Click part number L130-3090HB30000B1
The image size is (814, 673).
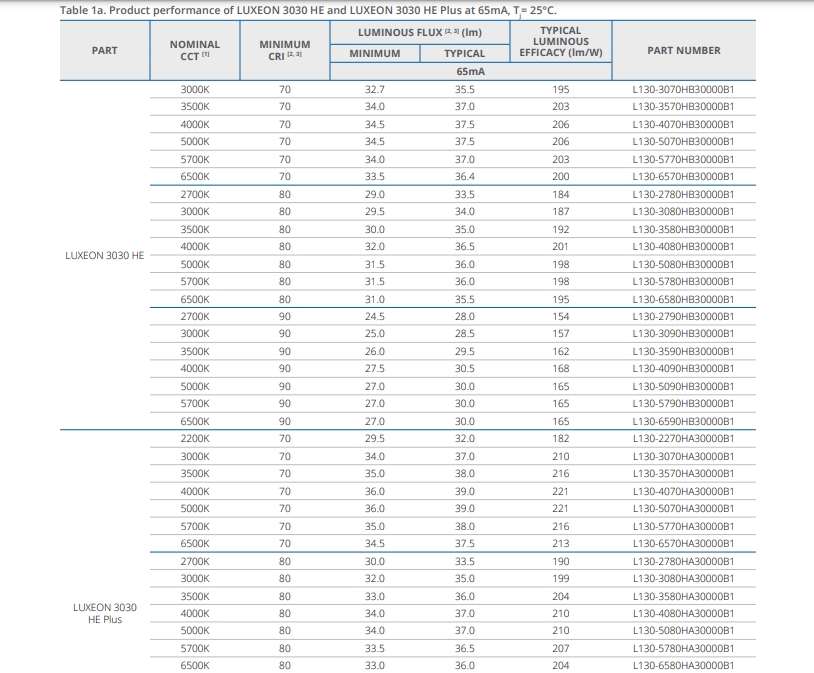coord(683,333)
